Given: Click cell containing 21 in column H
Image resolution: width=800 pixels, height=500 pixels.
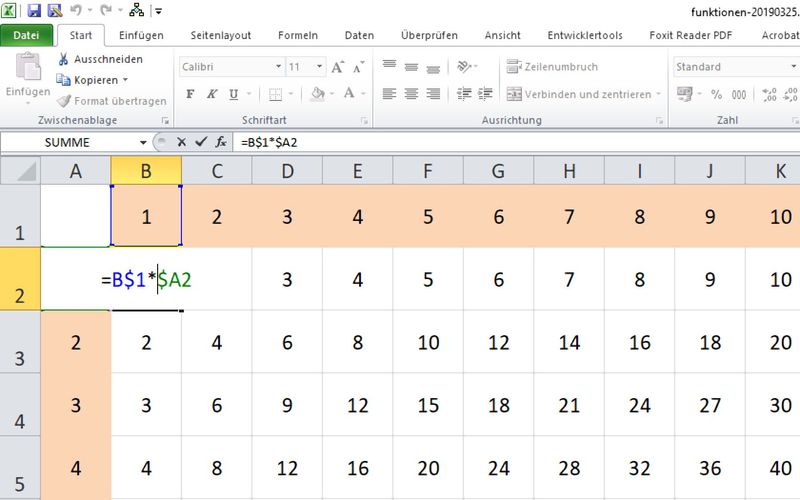Looking at the screenshot, I should (569, 405).
